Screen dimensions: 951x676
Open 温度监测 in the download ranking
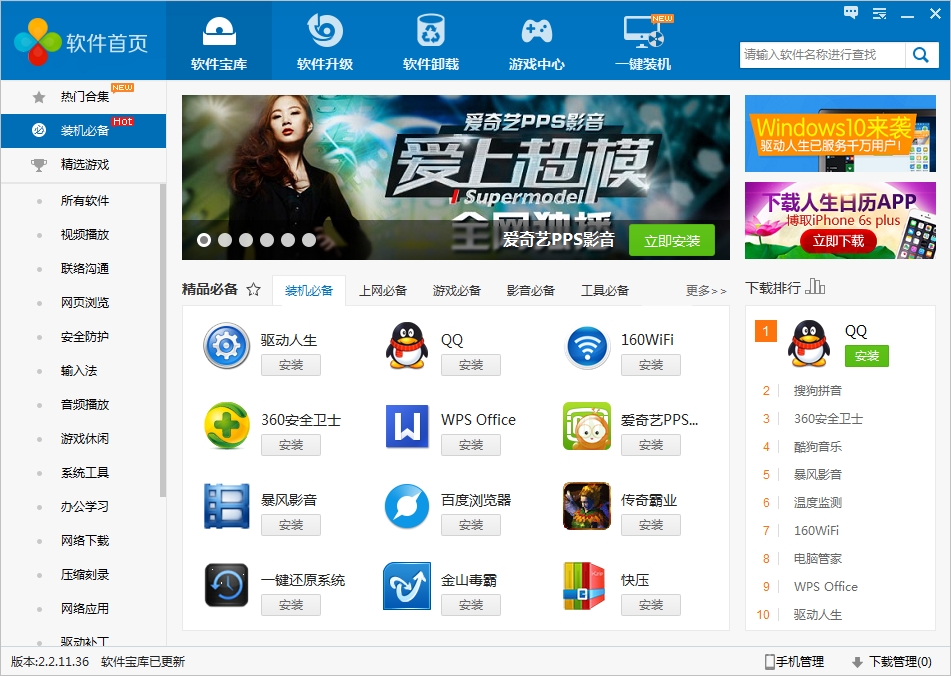tap(818, 503)
